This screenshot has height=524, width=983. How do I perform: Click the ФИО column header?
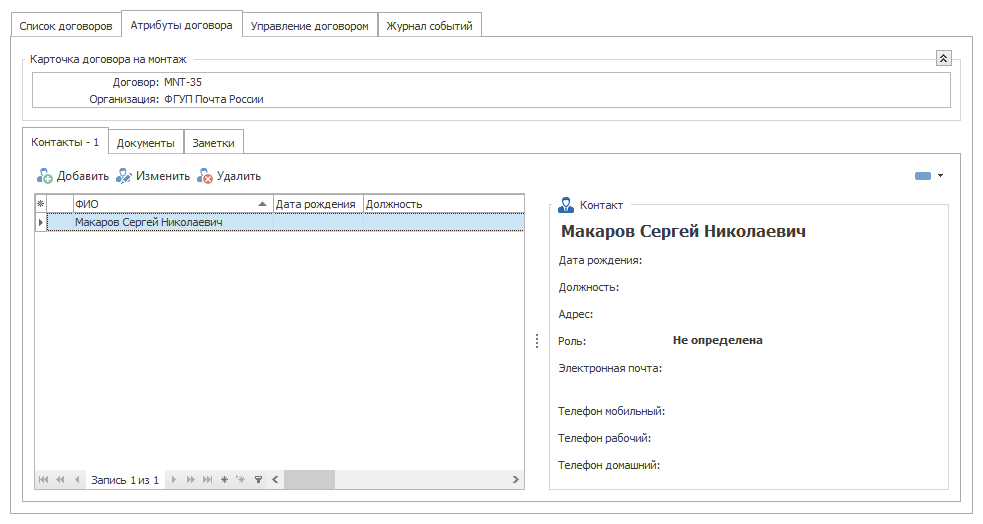tap(173, 204)
